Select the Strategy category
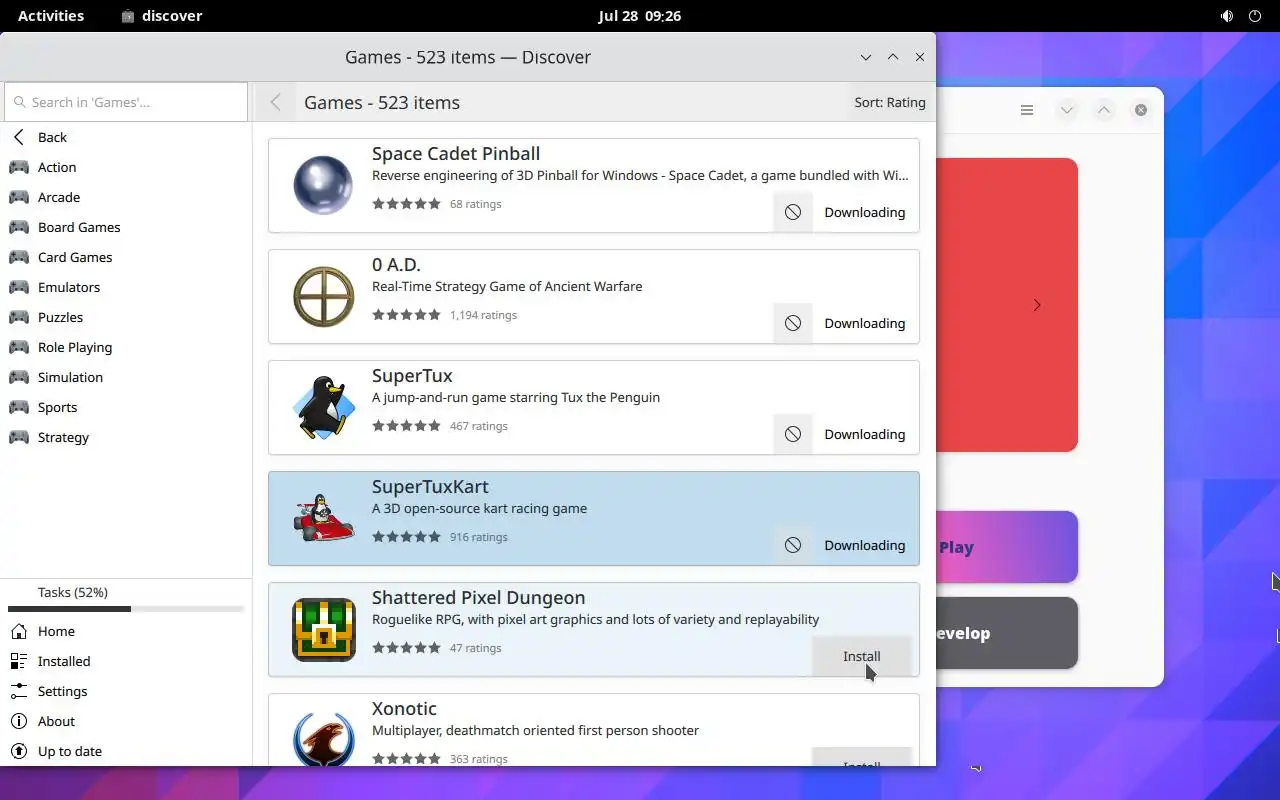The image size is (1280, 800). (126, 437)
